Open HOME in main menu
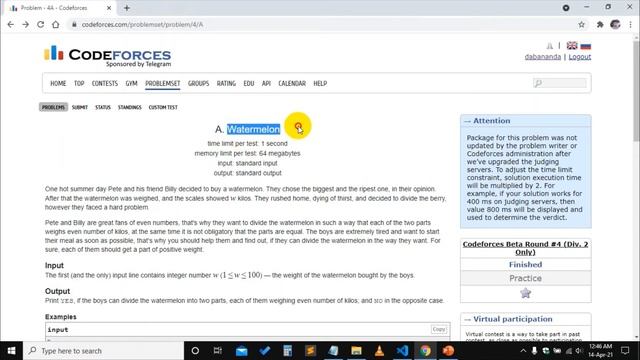 click(58, 83)
